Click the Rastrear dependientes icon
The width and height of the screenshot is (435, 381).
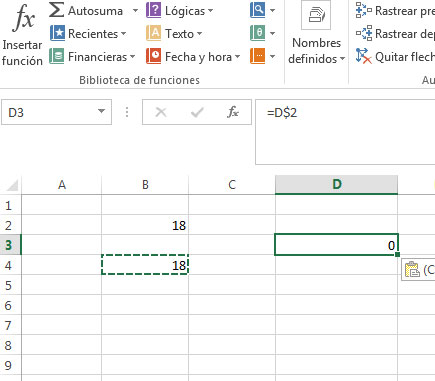click(364, 33)
